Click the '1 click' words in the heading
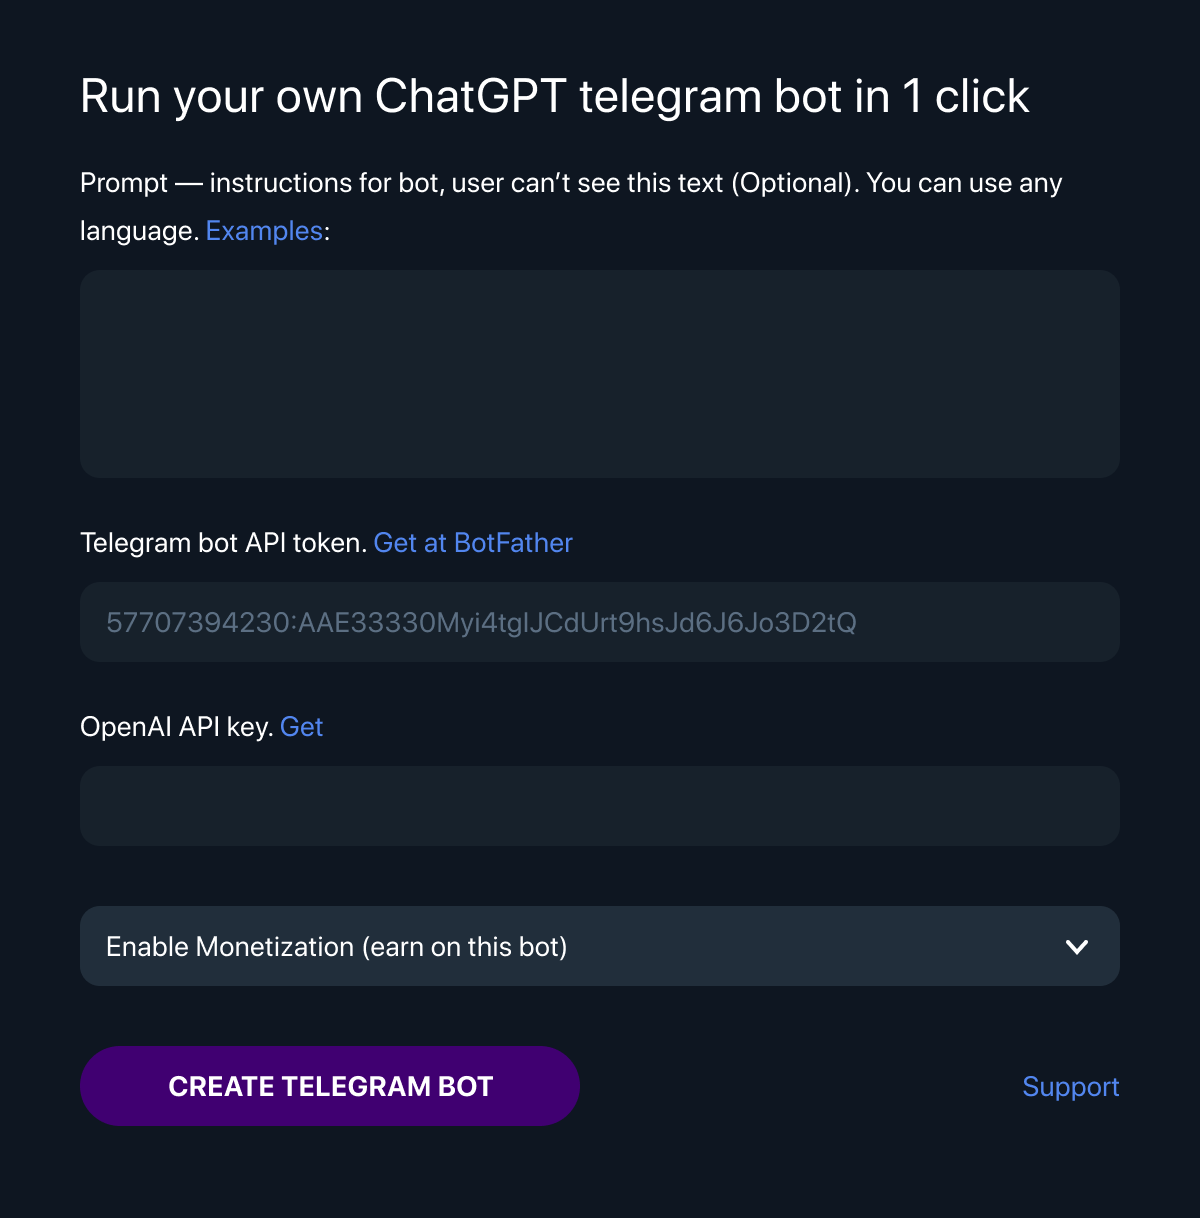1200x1218 pixels. 966,97
